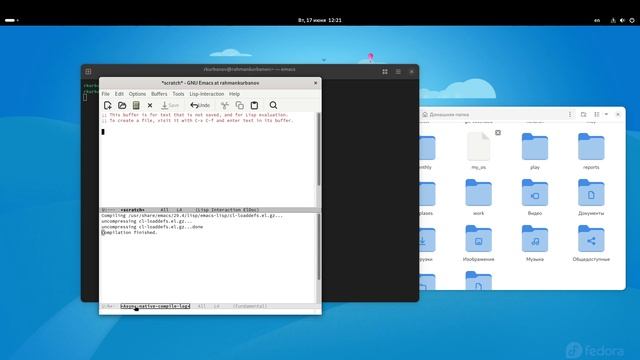Click the home path bar in Files window
The image size is (640, 360).
pos(492,115)
